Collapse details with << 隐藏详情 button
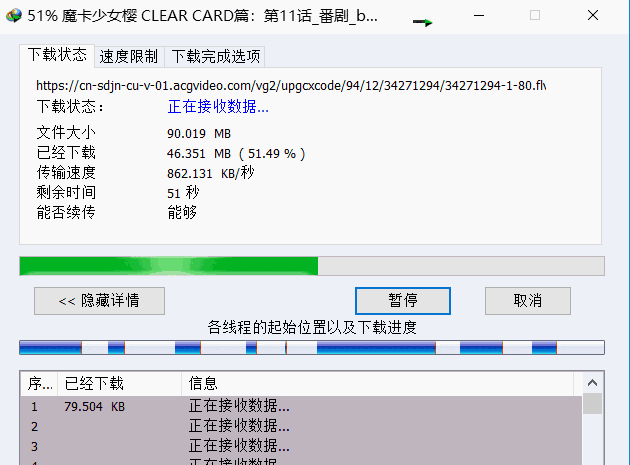 pyautogui.click(x=99, y=301)
